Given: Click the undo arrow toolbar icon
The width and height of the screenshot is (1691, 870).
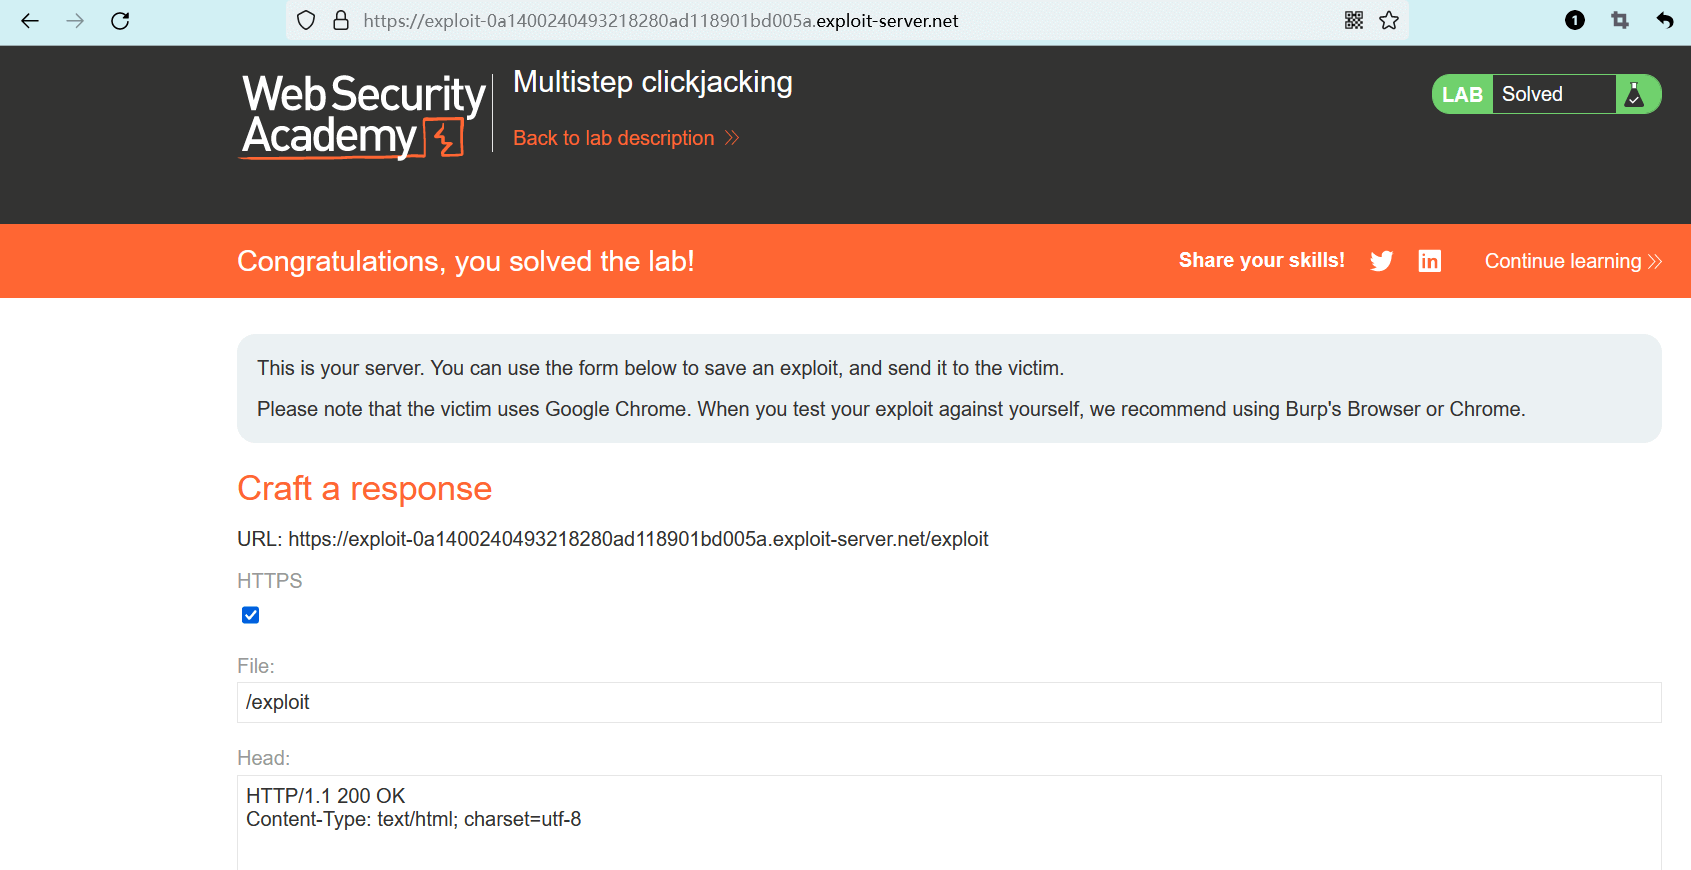Looking at the screenshot, I should point(1665,21).
